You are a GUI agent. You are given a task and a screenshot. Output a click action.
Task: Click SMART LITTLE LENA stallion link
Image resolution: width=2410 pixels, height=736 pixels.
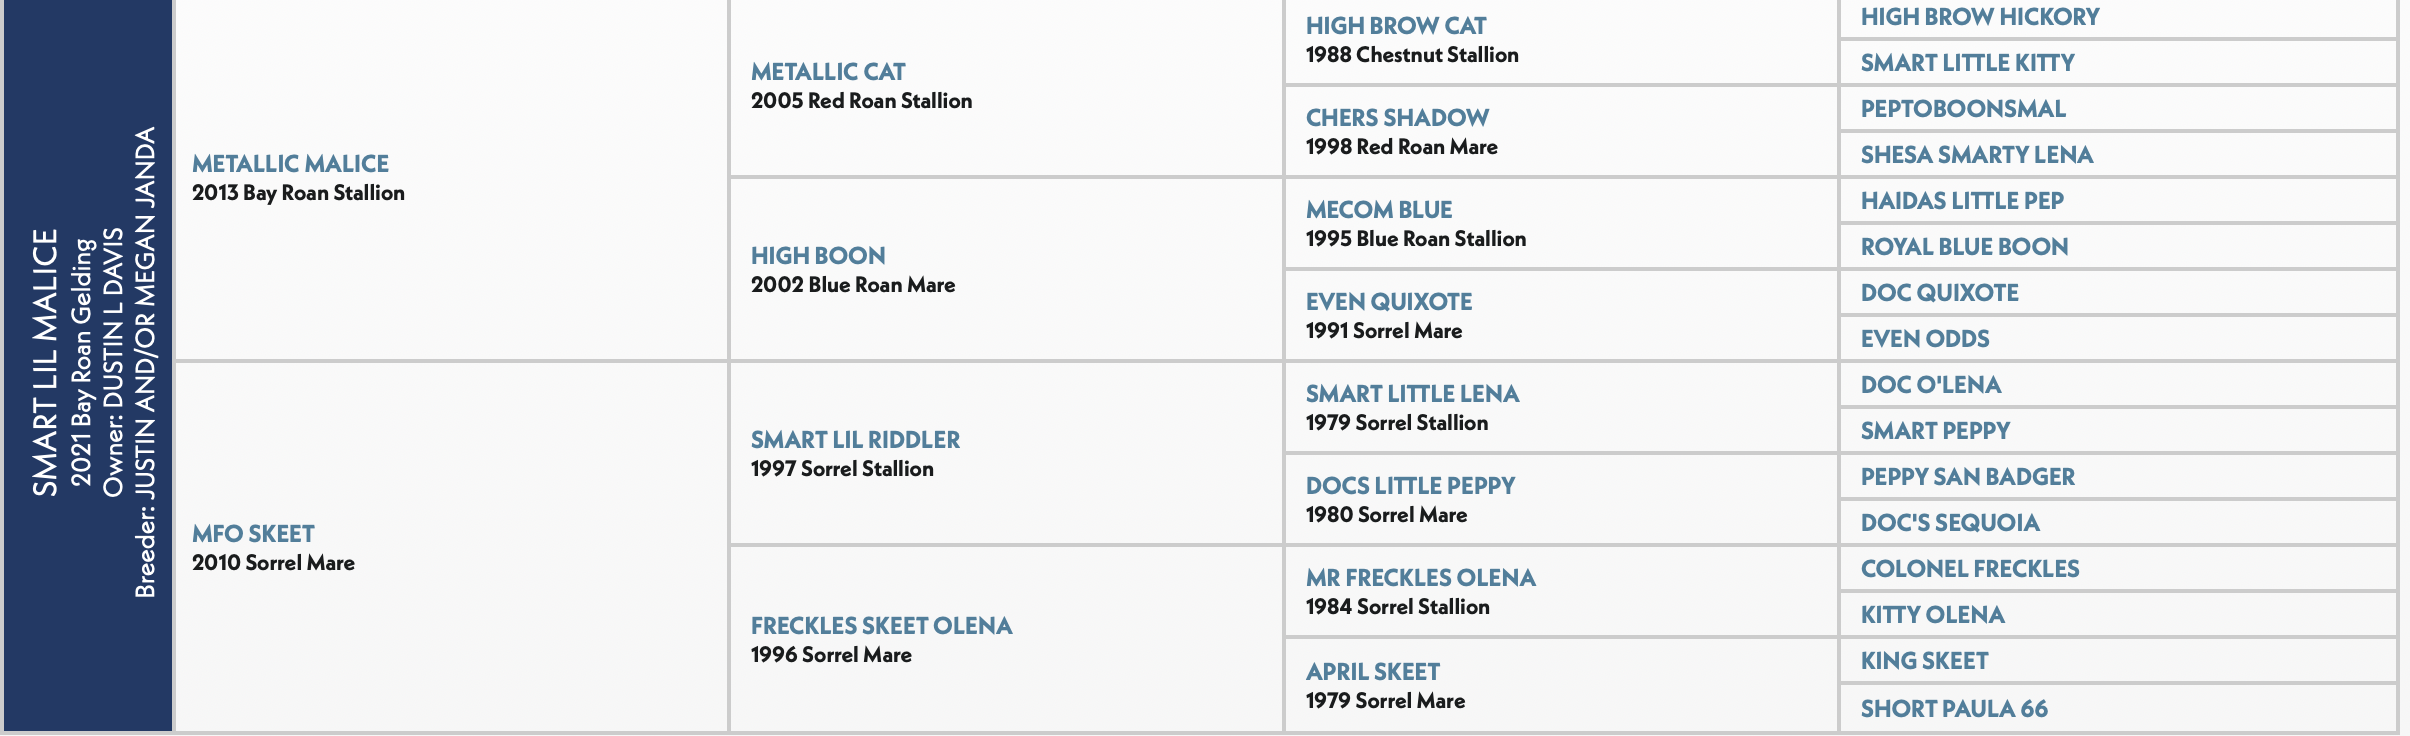tap(1412, 393)
